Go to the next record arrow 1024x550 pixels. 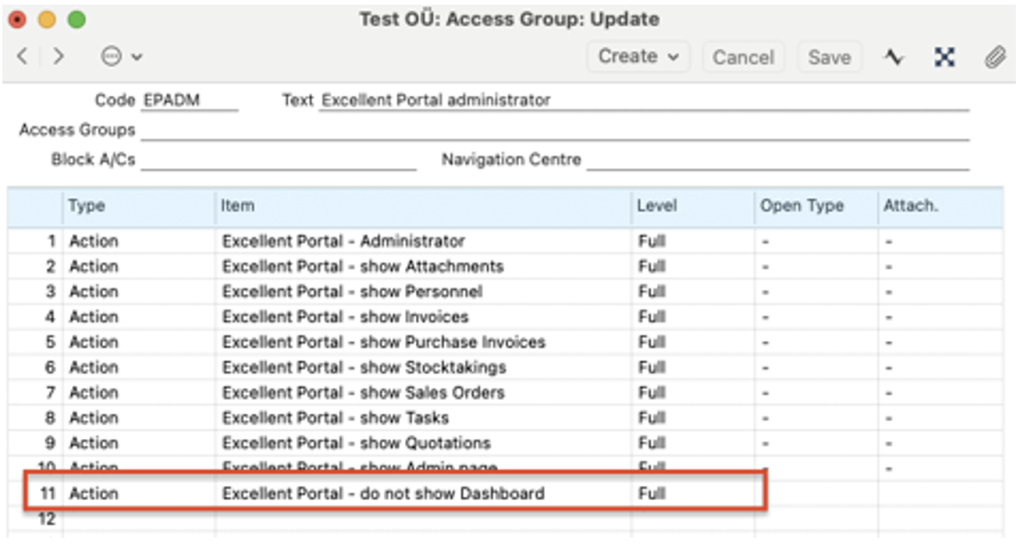click(x=59, y=57)
